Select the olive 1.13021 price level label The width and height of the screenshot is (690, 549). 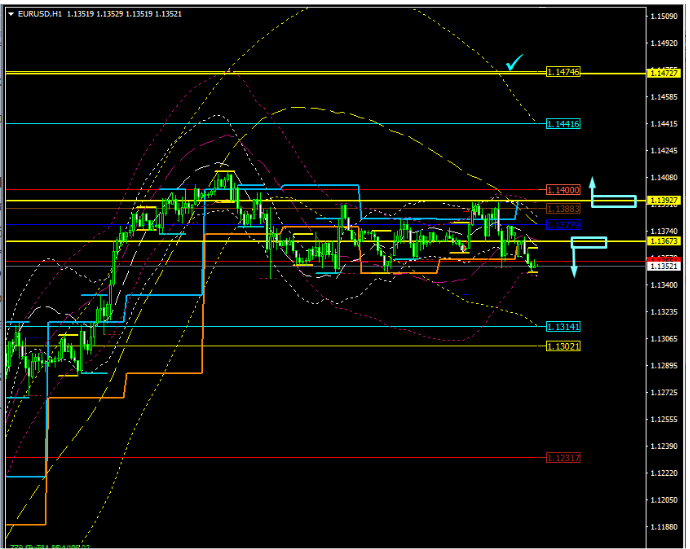563,346
